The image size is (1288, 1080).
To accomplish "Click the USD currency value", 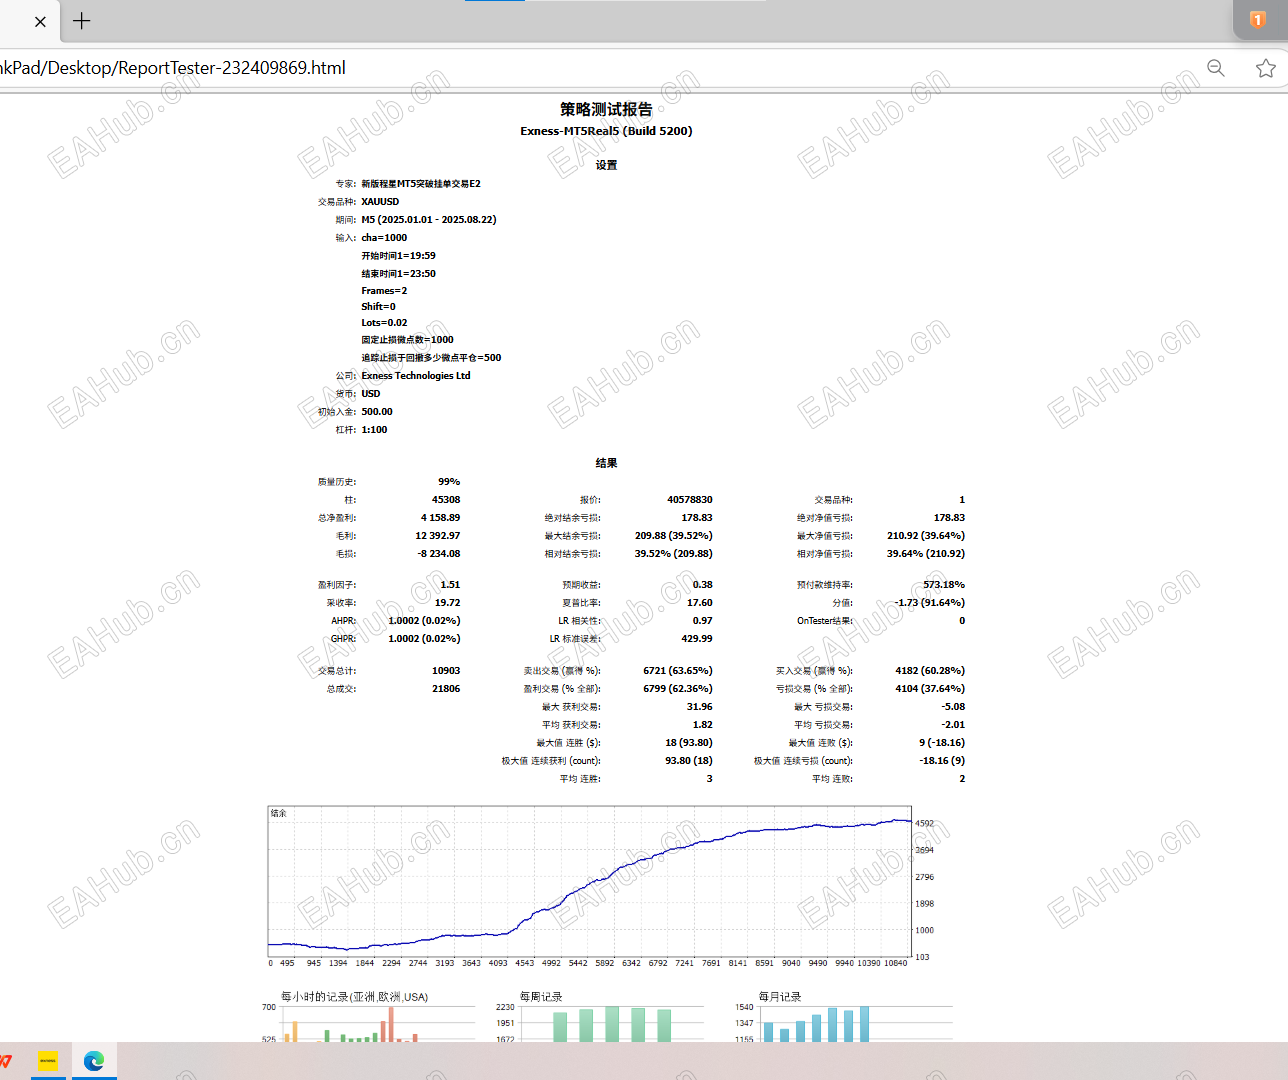I will coord(371,394).
